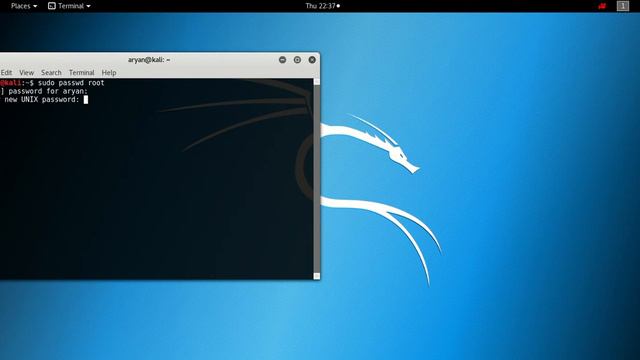Open the Help menu in terminal
Screen dimensions: 640x360
tap(109, 73)
